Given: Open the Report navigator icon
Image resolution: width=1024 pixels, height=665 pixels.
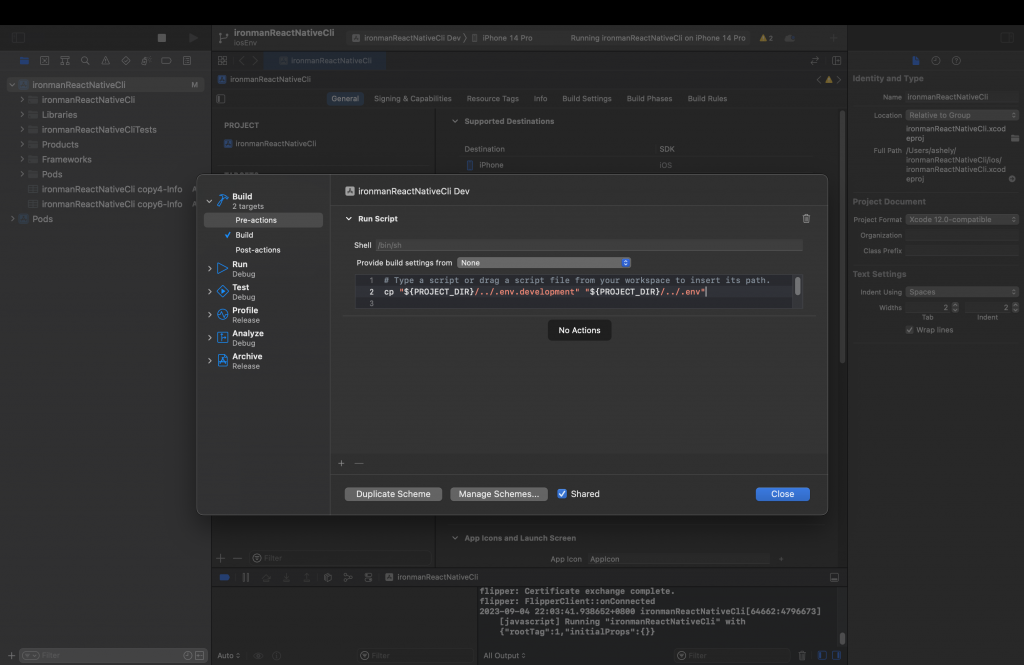Looking at the screenshot, I should pyautogui.click(x=187, y=61).
